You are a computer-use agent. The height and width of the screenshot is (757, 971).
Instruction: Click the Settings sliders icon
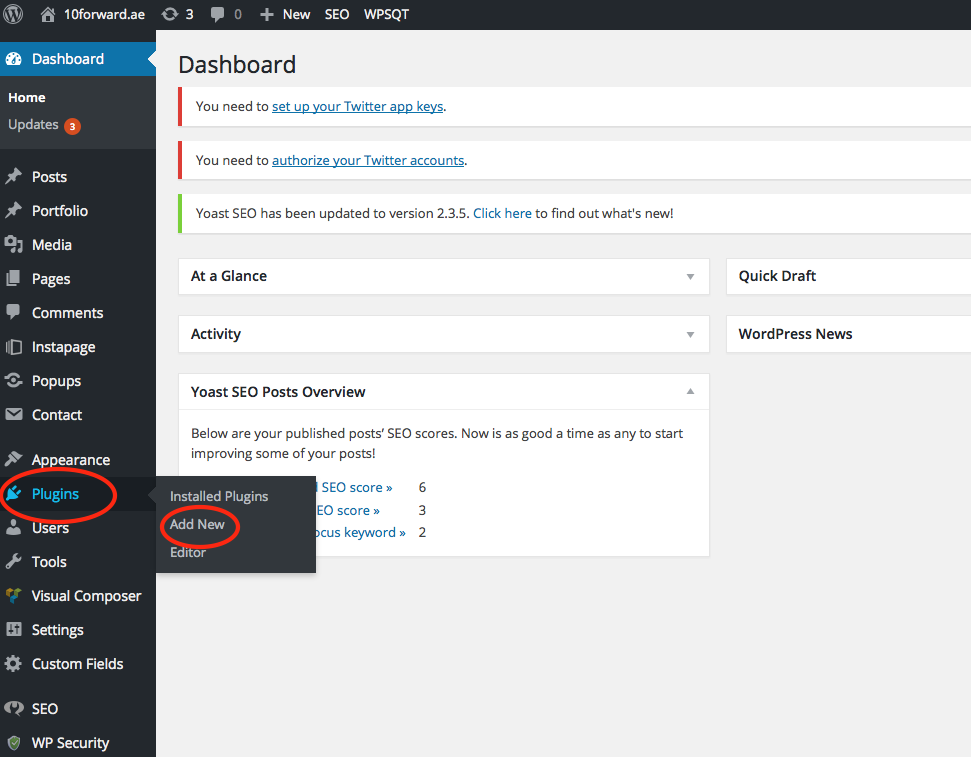14,629
